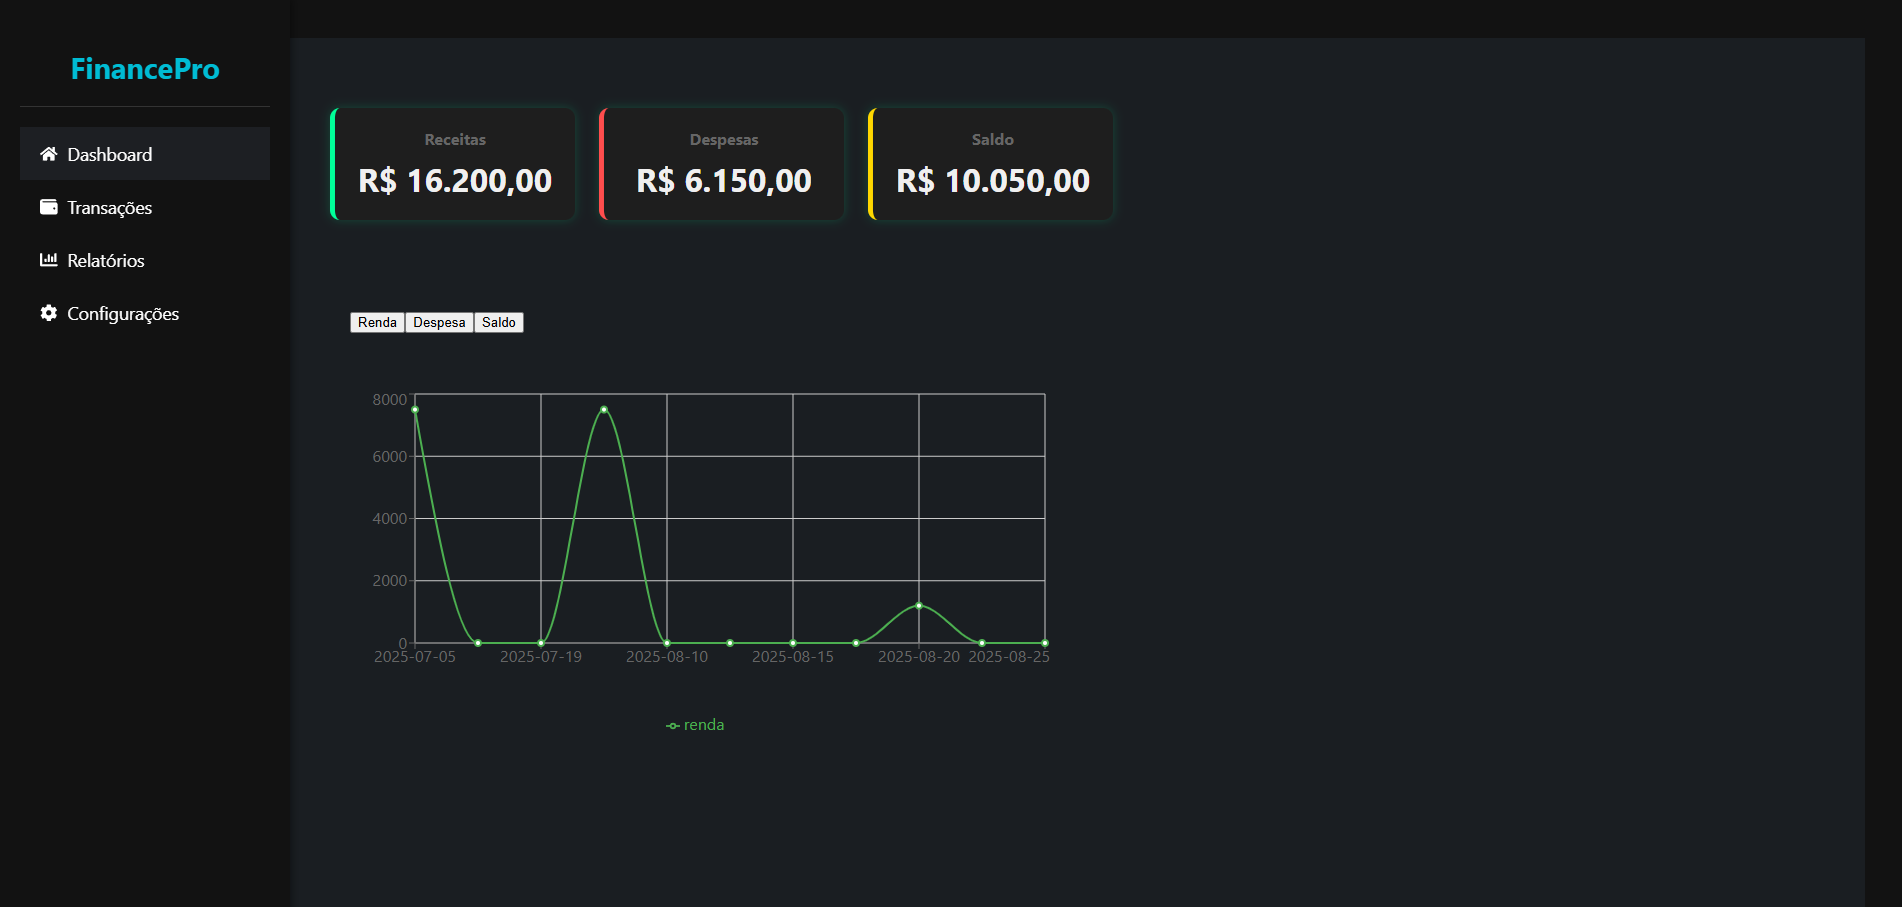This screenshot has width=1902, height=907.
Task: Click the renda legend marker icon
Action: 671,724
